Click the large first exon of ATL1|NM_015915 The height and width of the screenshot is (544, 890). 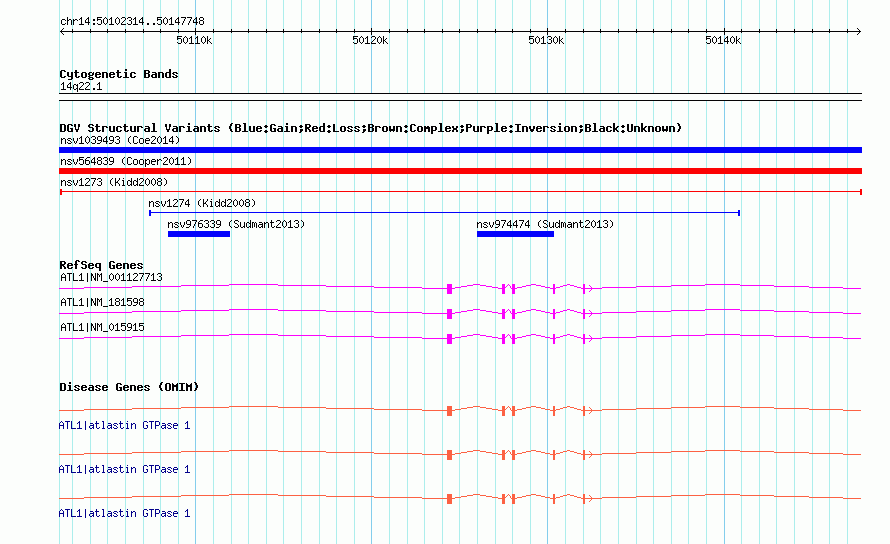[x=450, y=339]
